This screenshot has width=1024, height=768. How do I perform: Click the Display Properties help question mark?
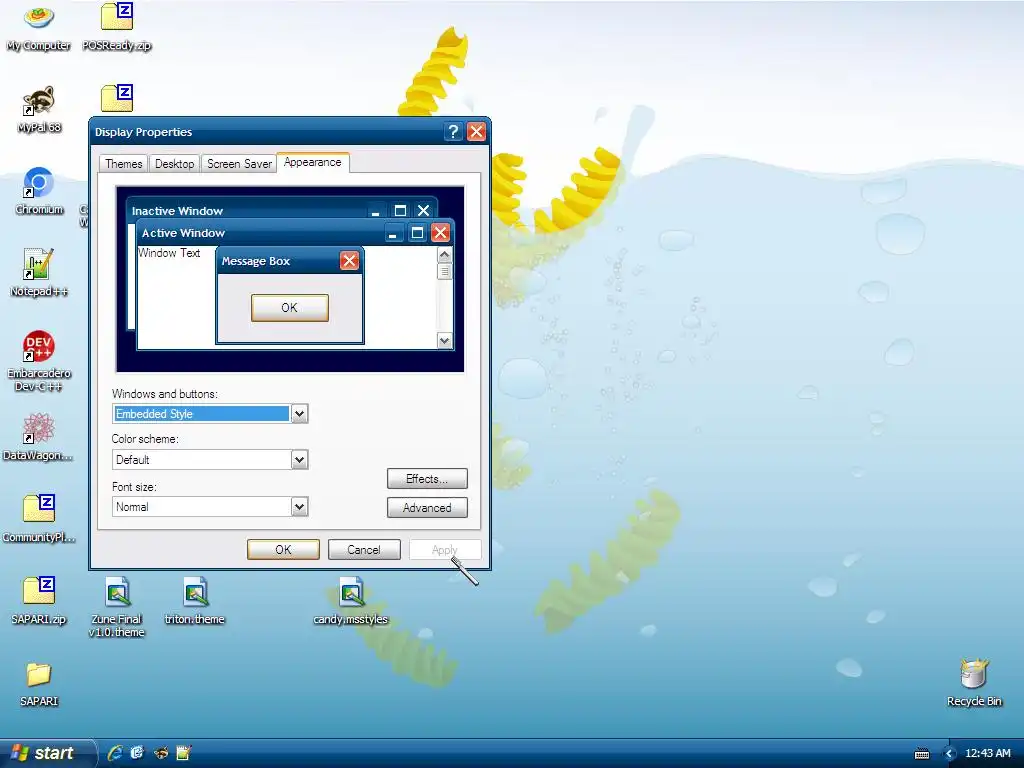point(453,131)
